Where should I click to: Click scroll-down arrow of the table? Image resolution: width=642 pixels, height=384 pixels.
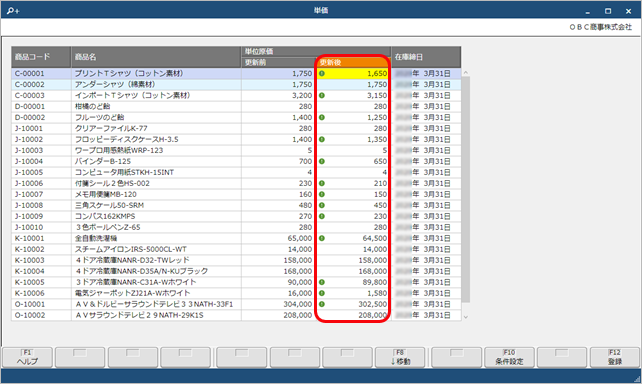(466, 317)
